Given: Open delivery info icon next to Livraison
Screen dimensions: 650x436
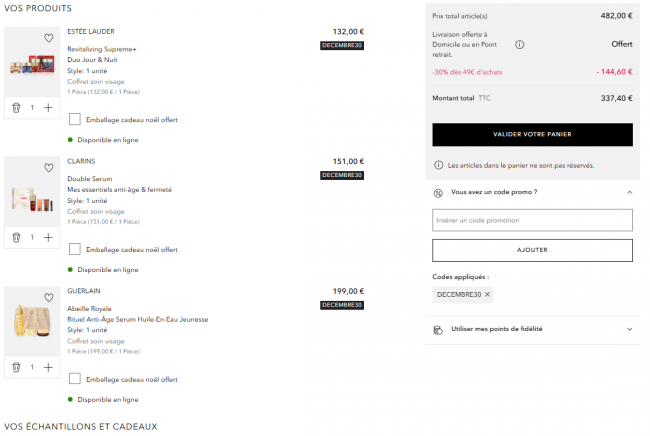Looking at the screenshot, I should click(x=520, y=45).
